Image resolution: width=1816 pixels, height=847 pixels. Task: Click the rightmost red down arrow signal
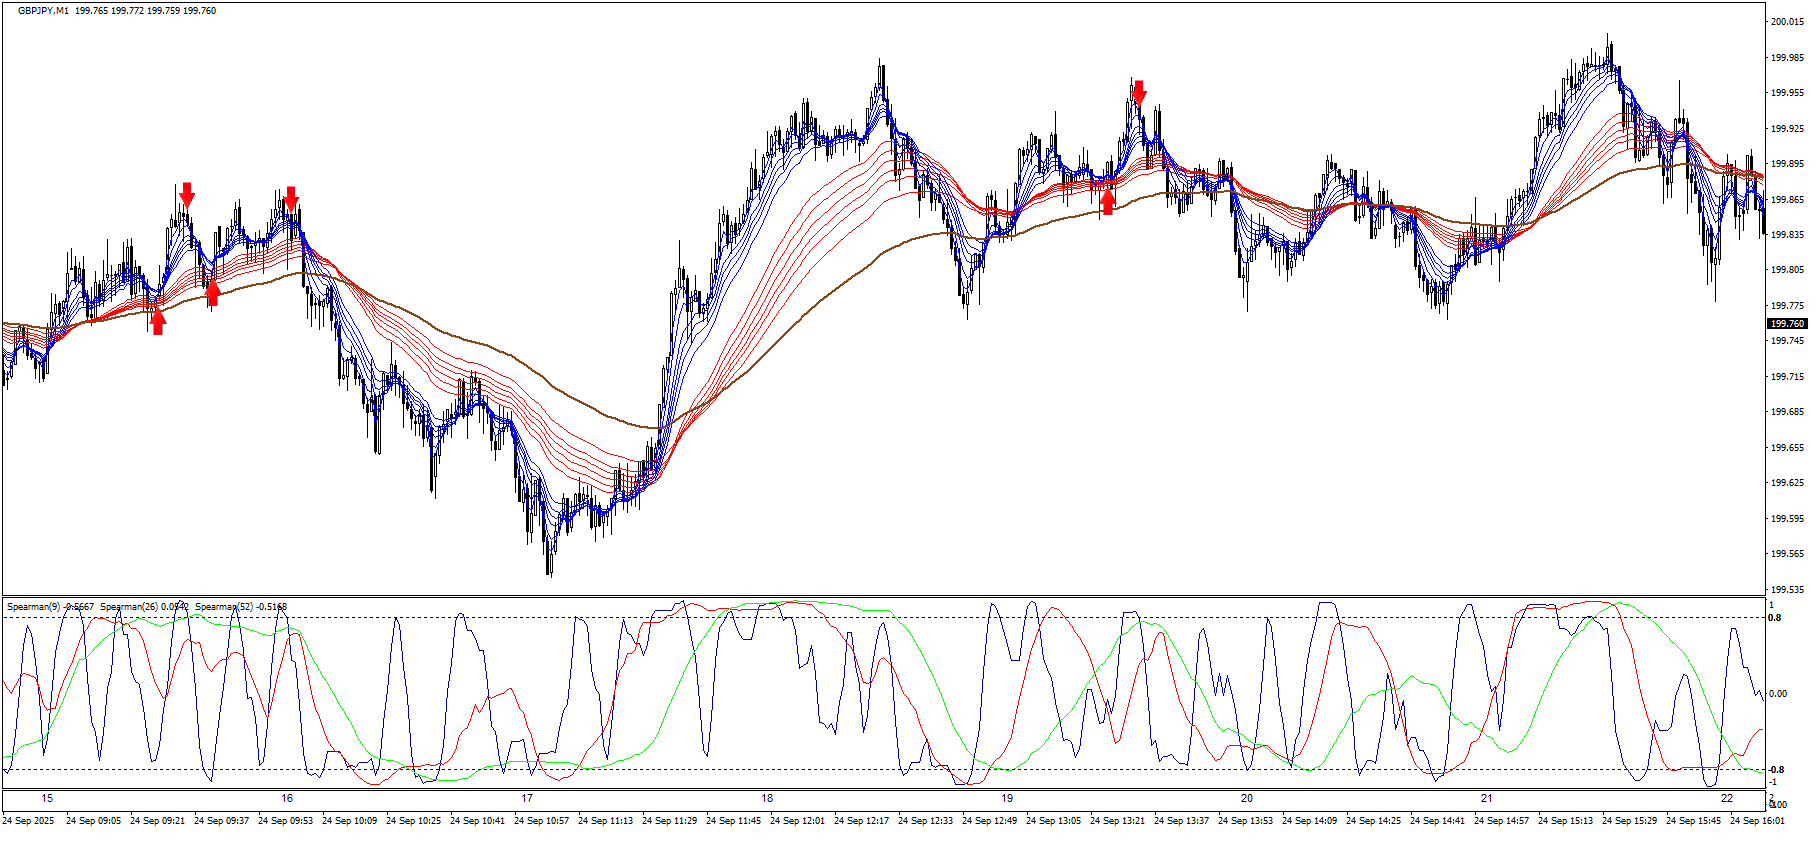click(x=1139, y=93)
